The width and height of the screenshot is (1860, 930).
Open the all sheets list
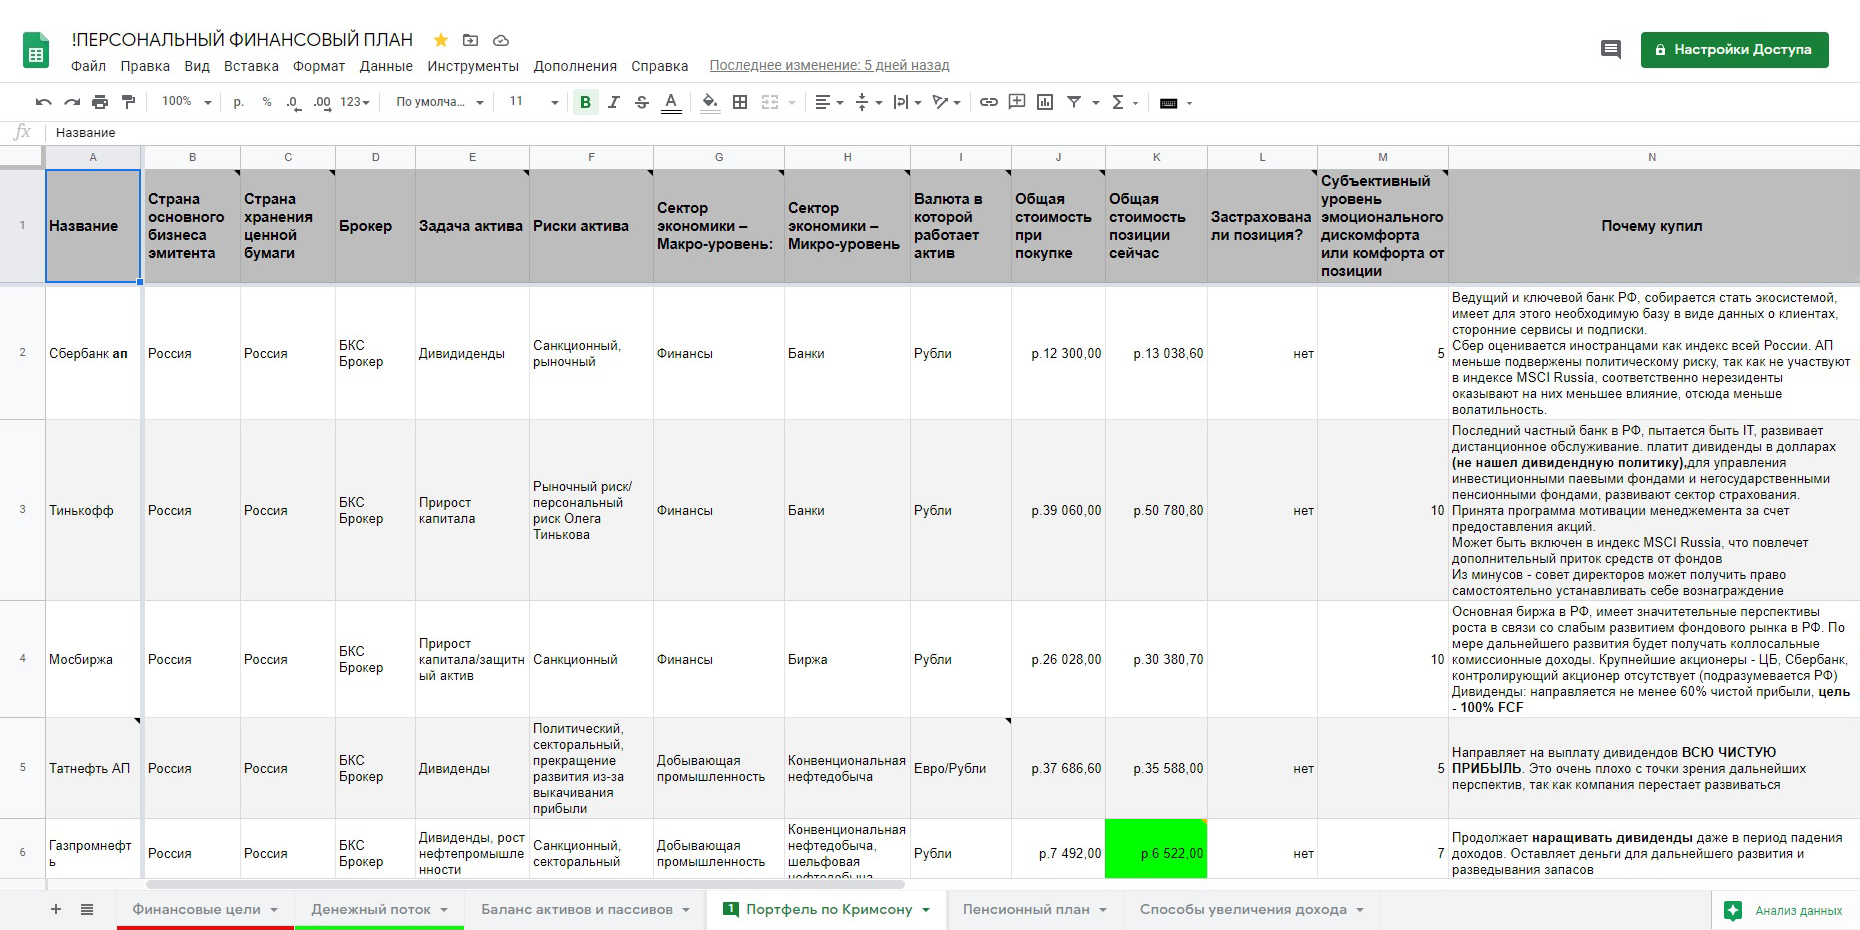(x=87, y=909)
